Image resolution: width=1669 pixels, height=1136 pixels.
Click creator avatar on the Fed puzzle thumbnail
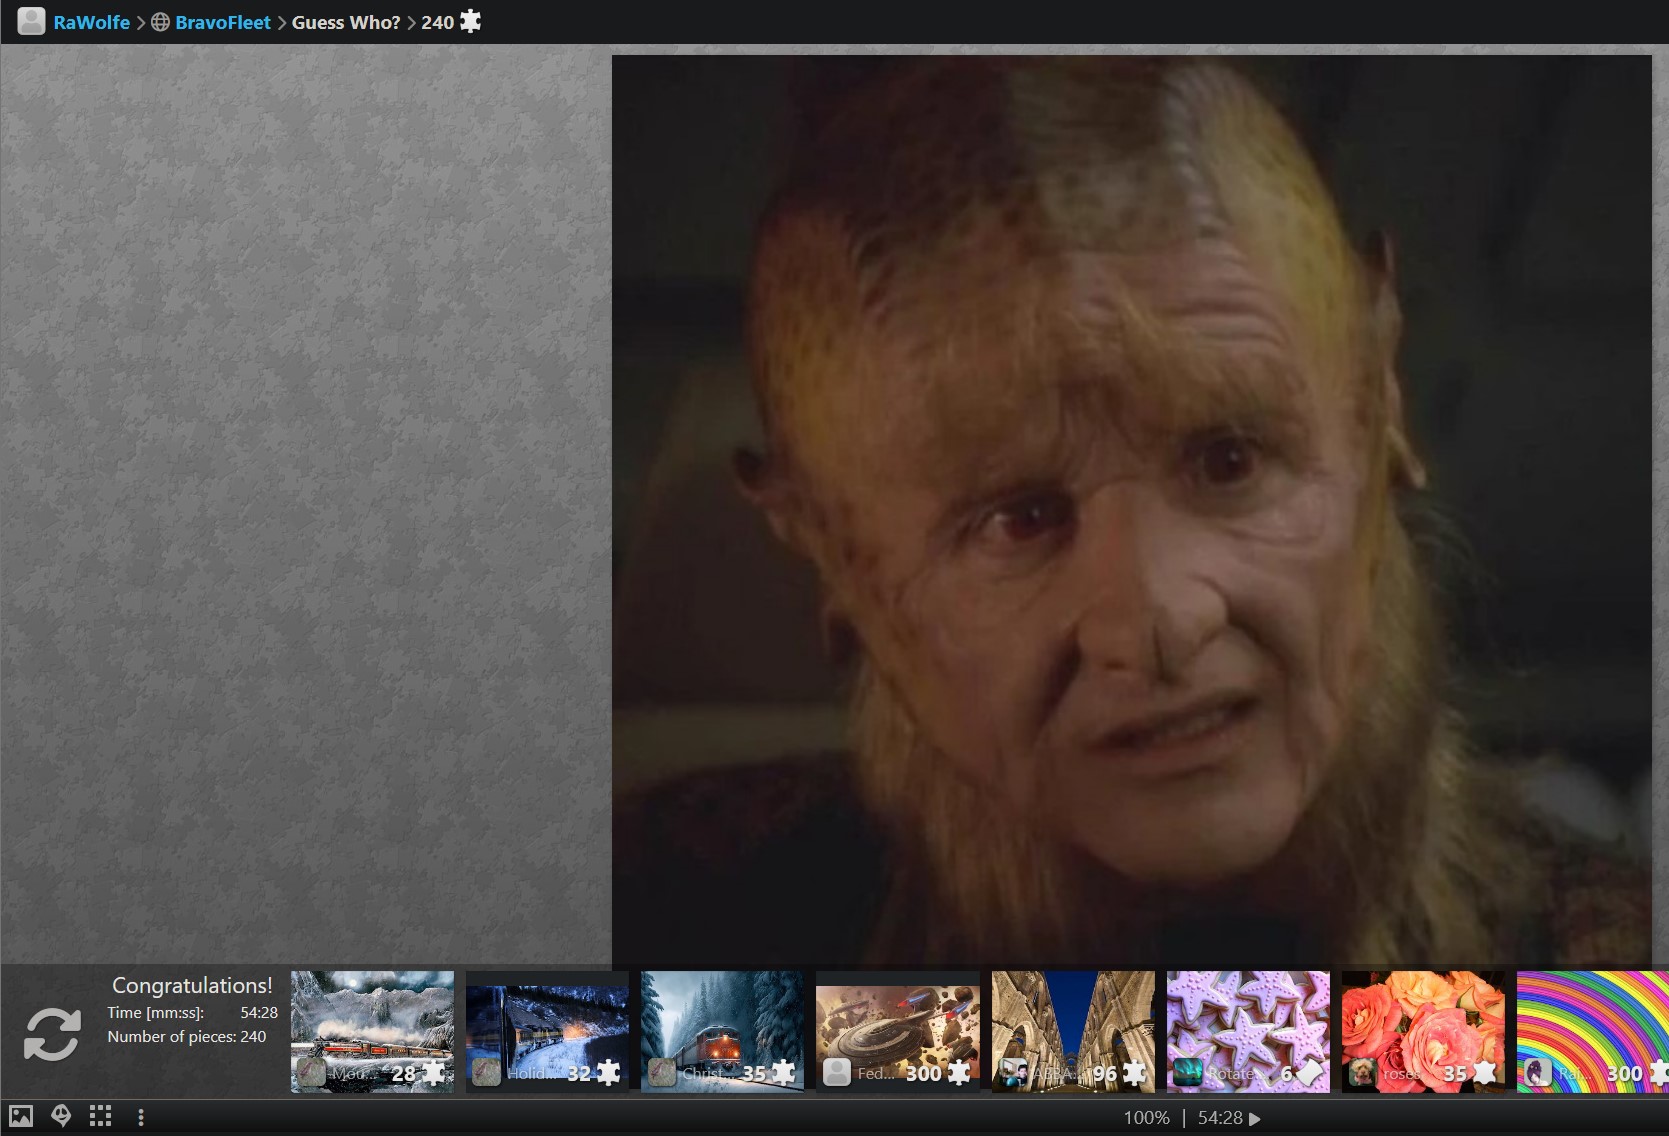(836, 1072)
